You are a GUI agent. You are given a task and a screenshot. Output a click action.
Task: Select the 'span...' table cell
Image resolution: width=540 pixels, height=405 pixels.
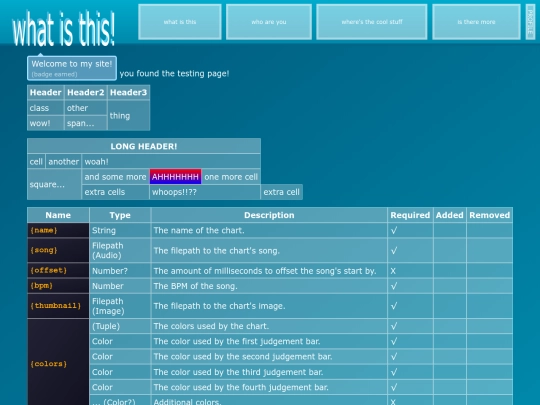pos(85,123)
